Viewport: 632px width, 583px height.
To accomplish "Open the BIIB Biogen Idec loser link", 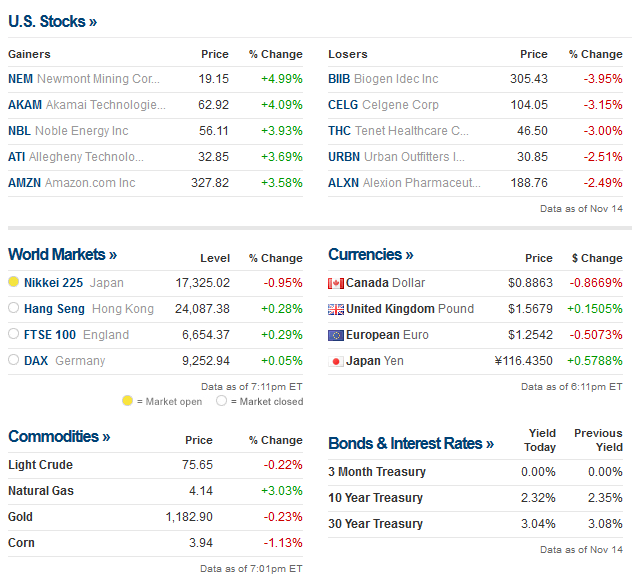I will click(383, 79).
